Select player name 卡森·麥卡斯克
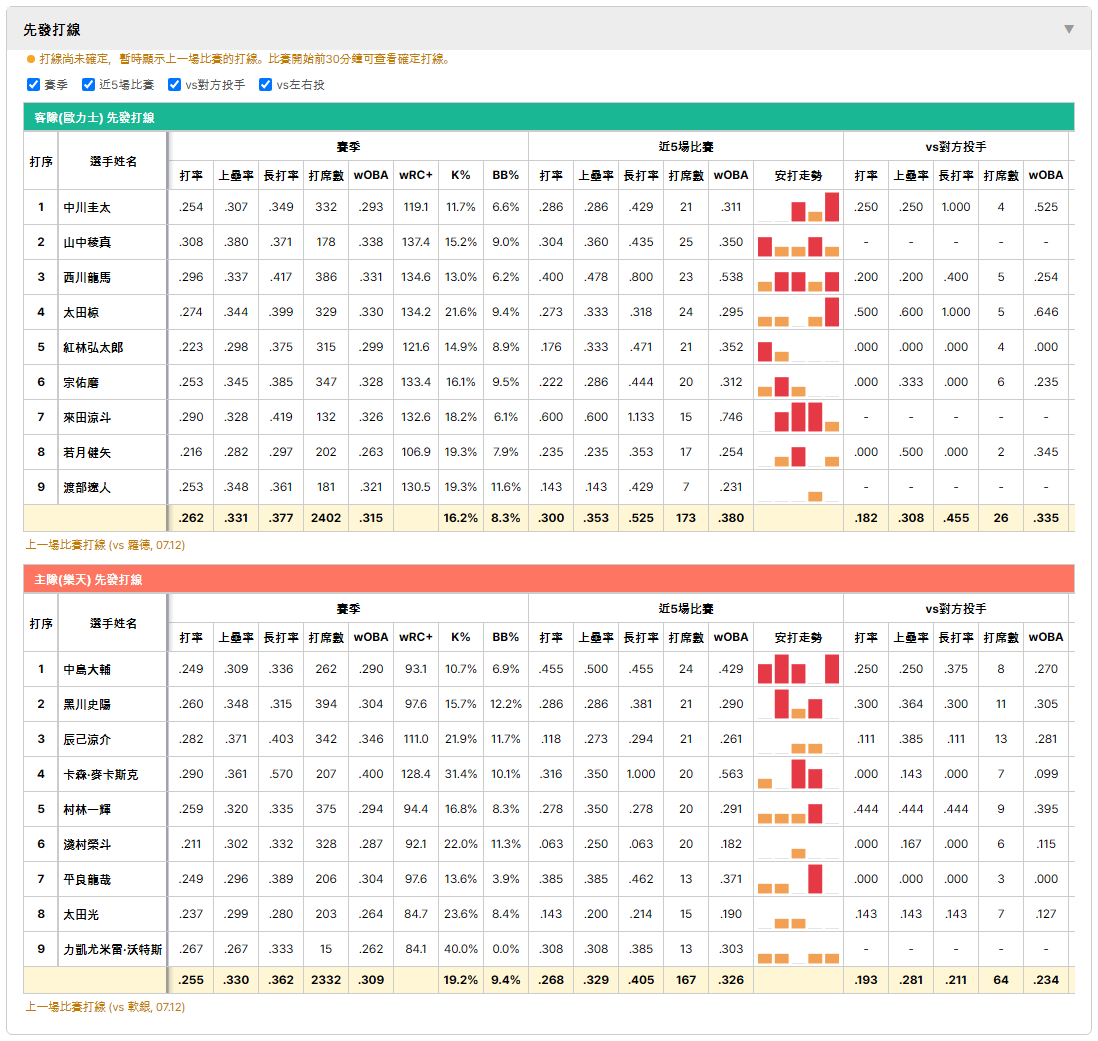The image size is (1098, 1041). click(101, 775)
